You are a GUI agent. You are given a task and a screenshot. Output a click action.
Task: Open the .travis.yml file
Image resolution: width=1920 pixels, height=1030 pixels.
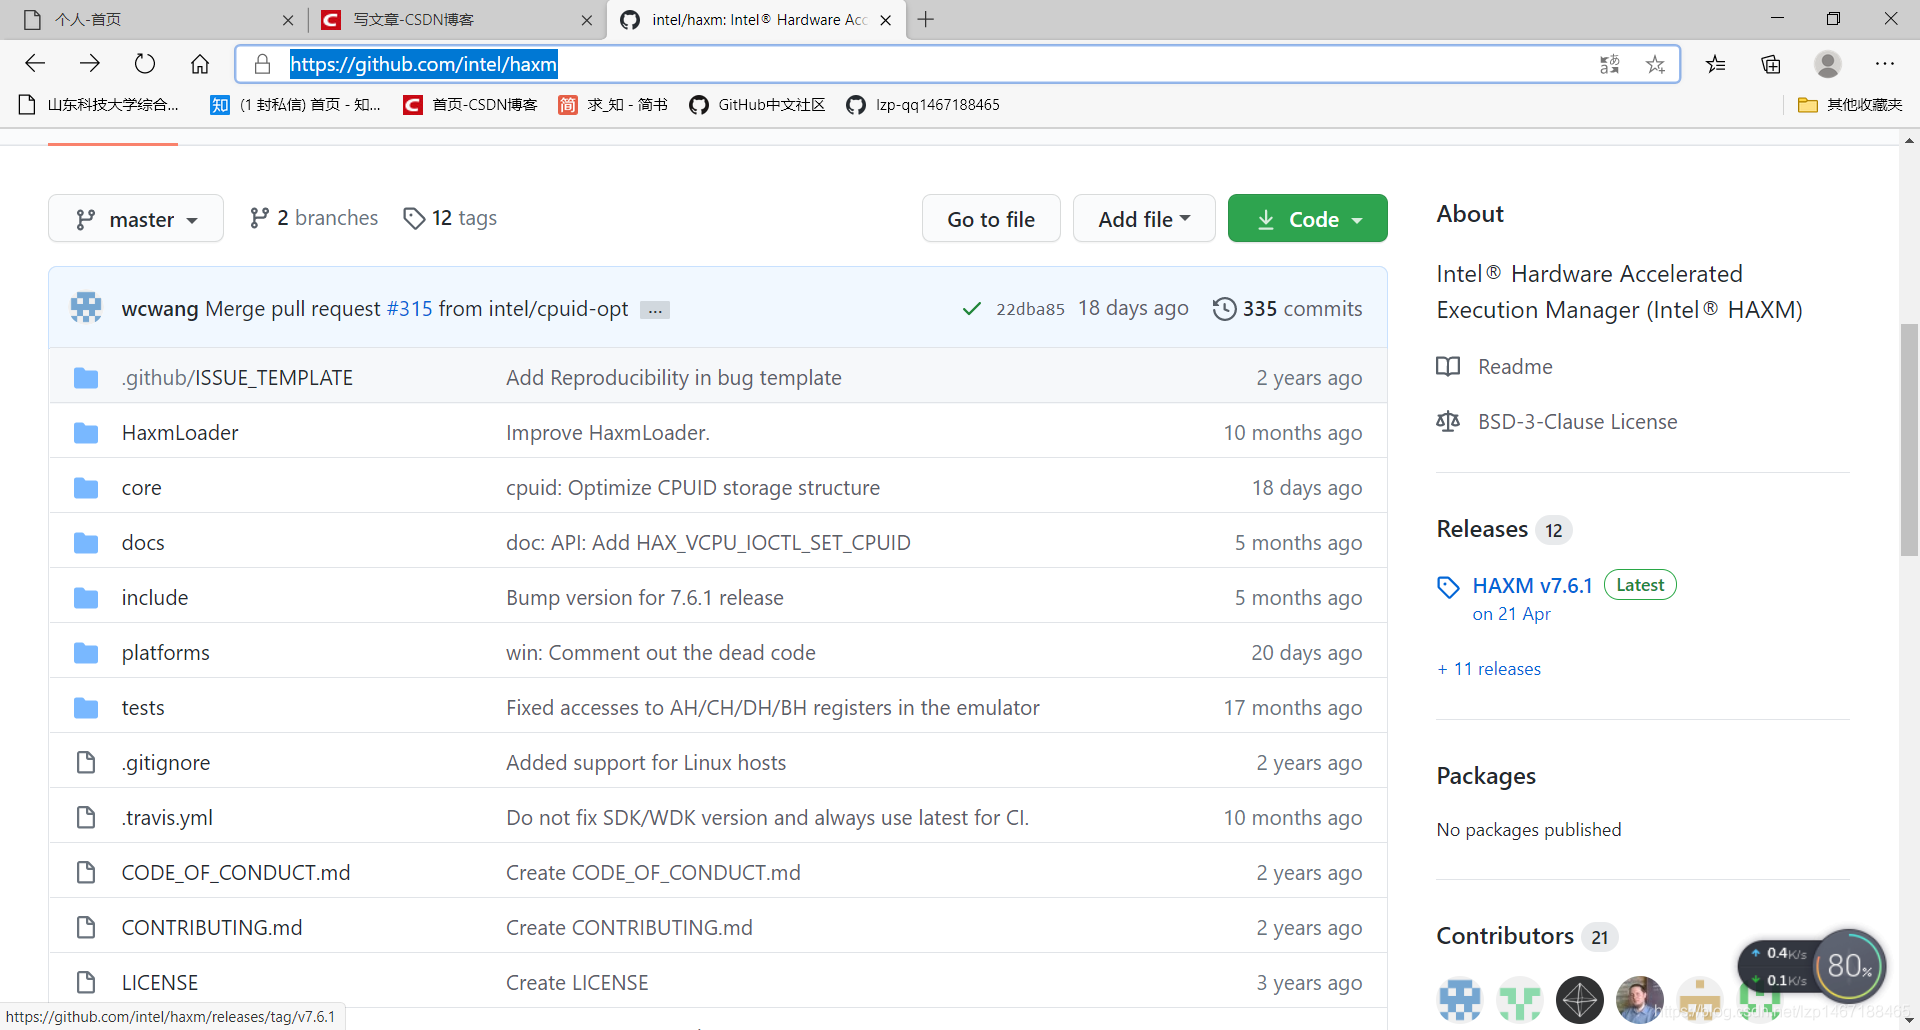pos(167,818)
